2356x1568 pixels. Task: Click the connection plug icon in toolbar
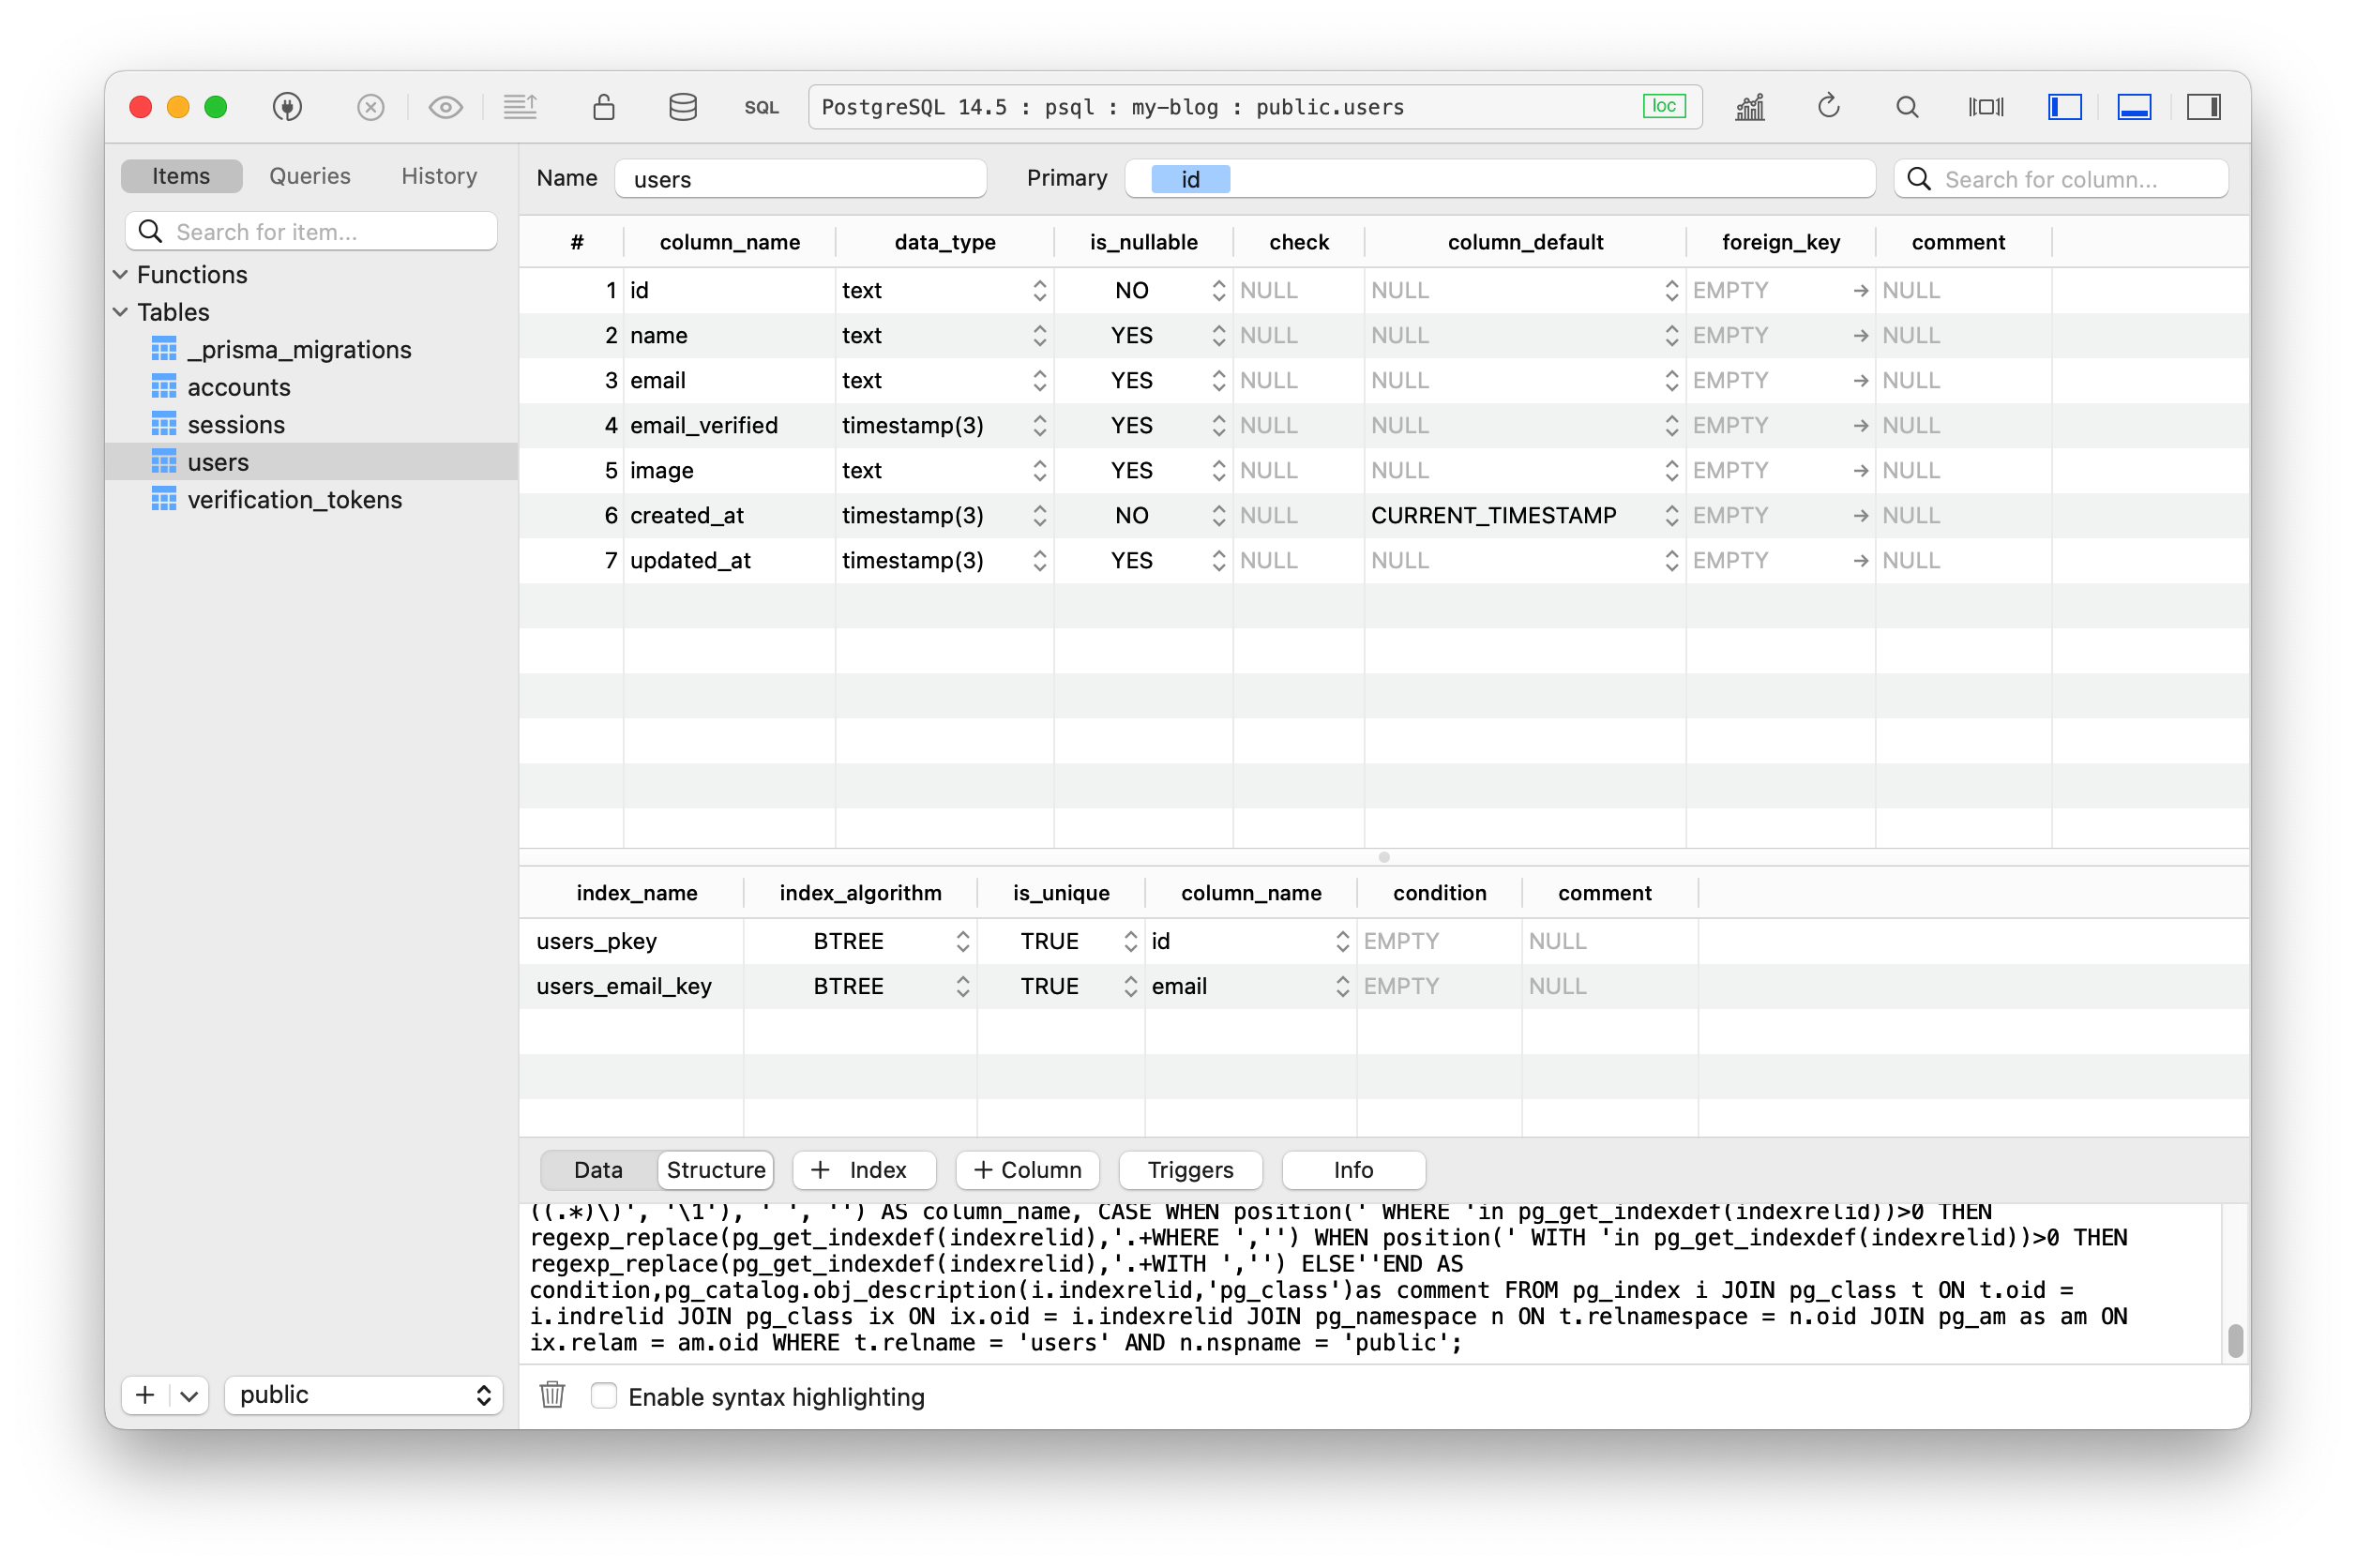(x=287, y=107)
